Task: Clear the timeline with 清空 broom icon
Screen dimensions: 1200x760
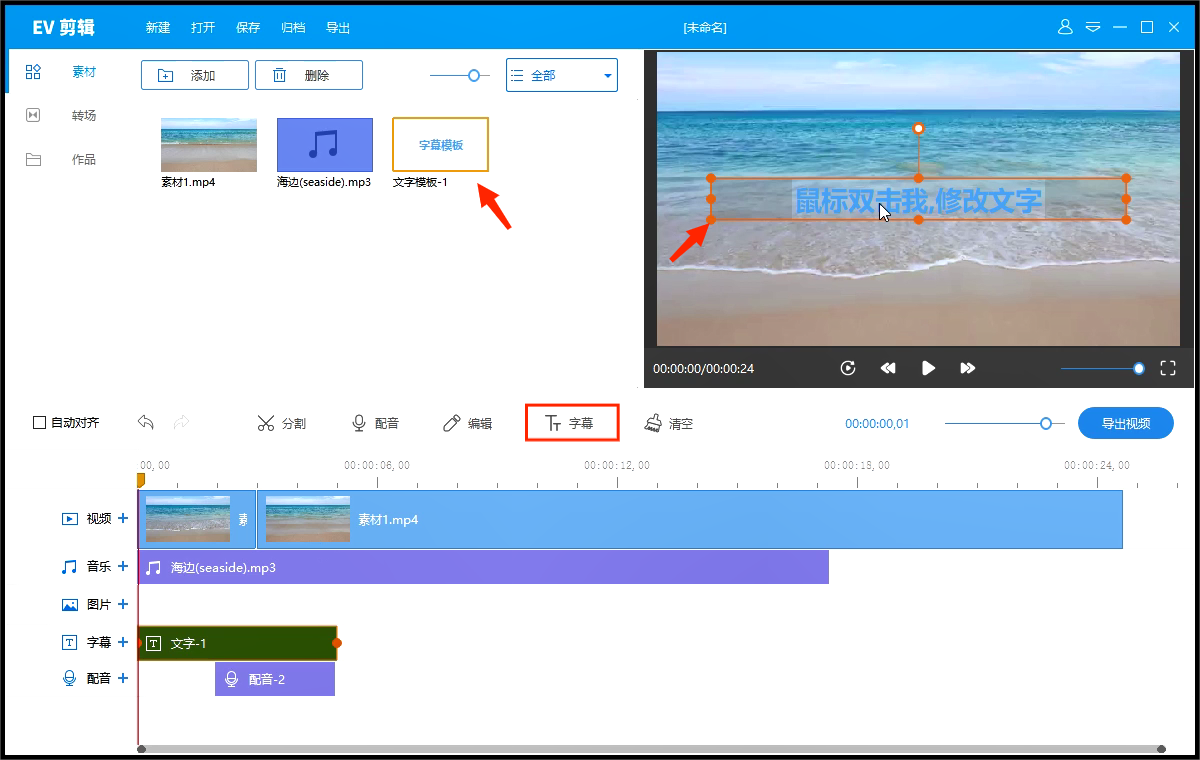Action: pos(669,423)
